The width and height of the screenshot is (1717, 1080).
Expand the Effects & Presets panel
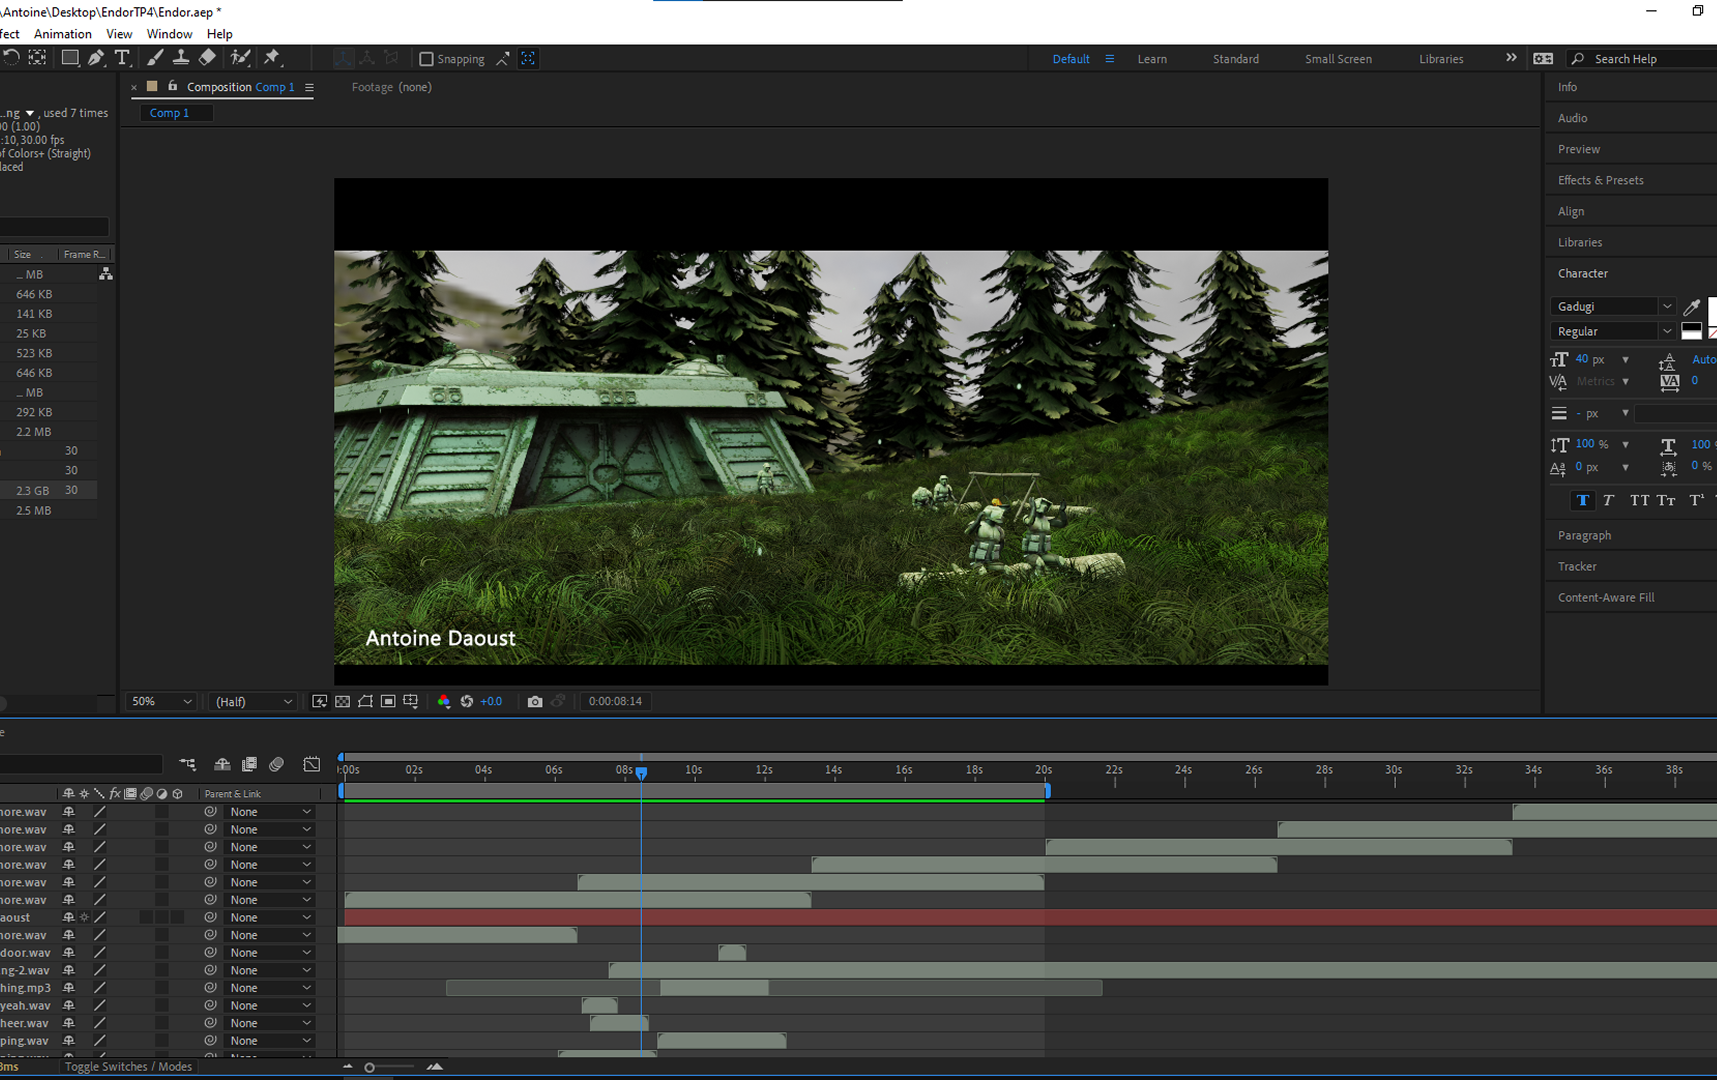pyautogui.click(x=1600, y=180)
